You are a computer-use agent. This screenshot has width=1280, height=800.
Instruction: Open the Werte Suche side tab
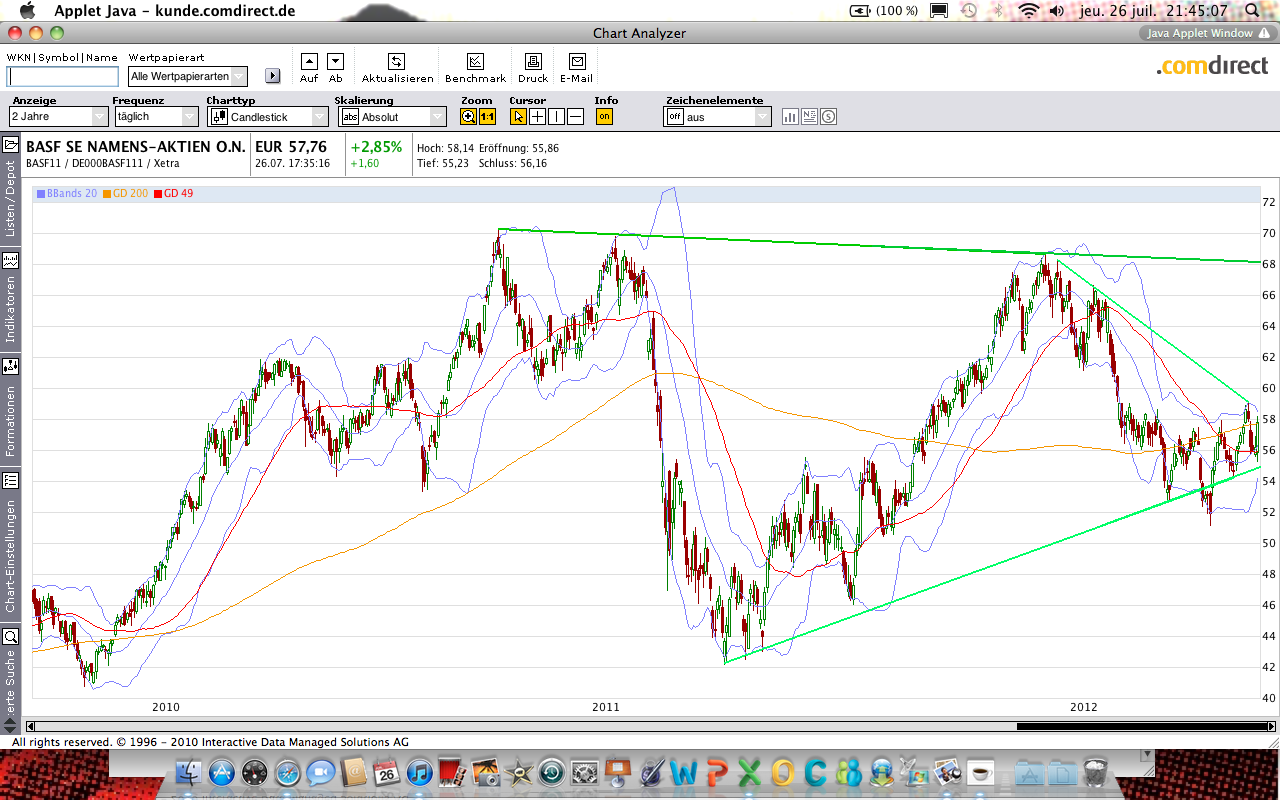click(x=11, y=672)
